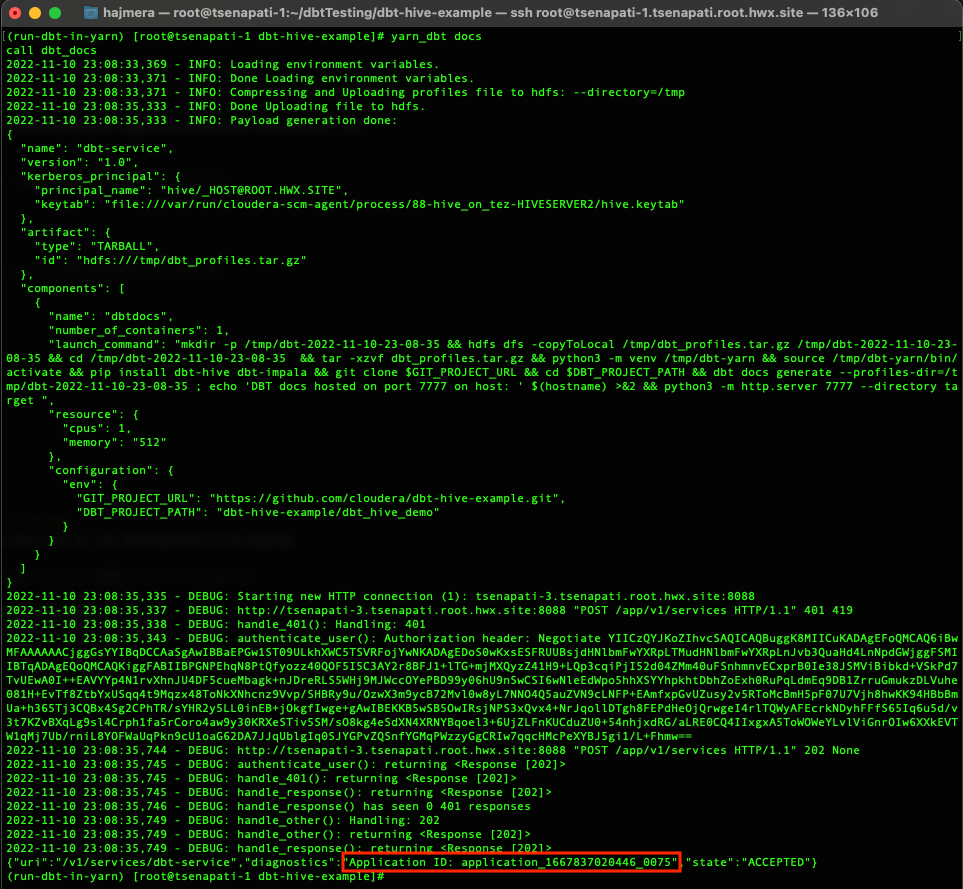
Task: Click the hive.keytab file path
Action: pos(394,204)
